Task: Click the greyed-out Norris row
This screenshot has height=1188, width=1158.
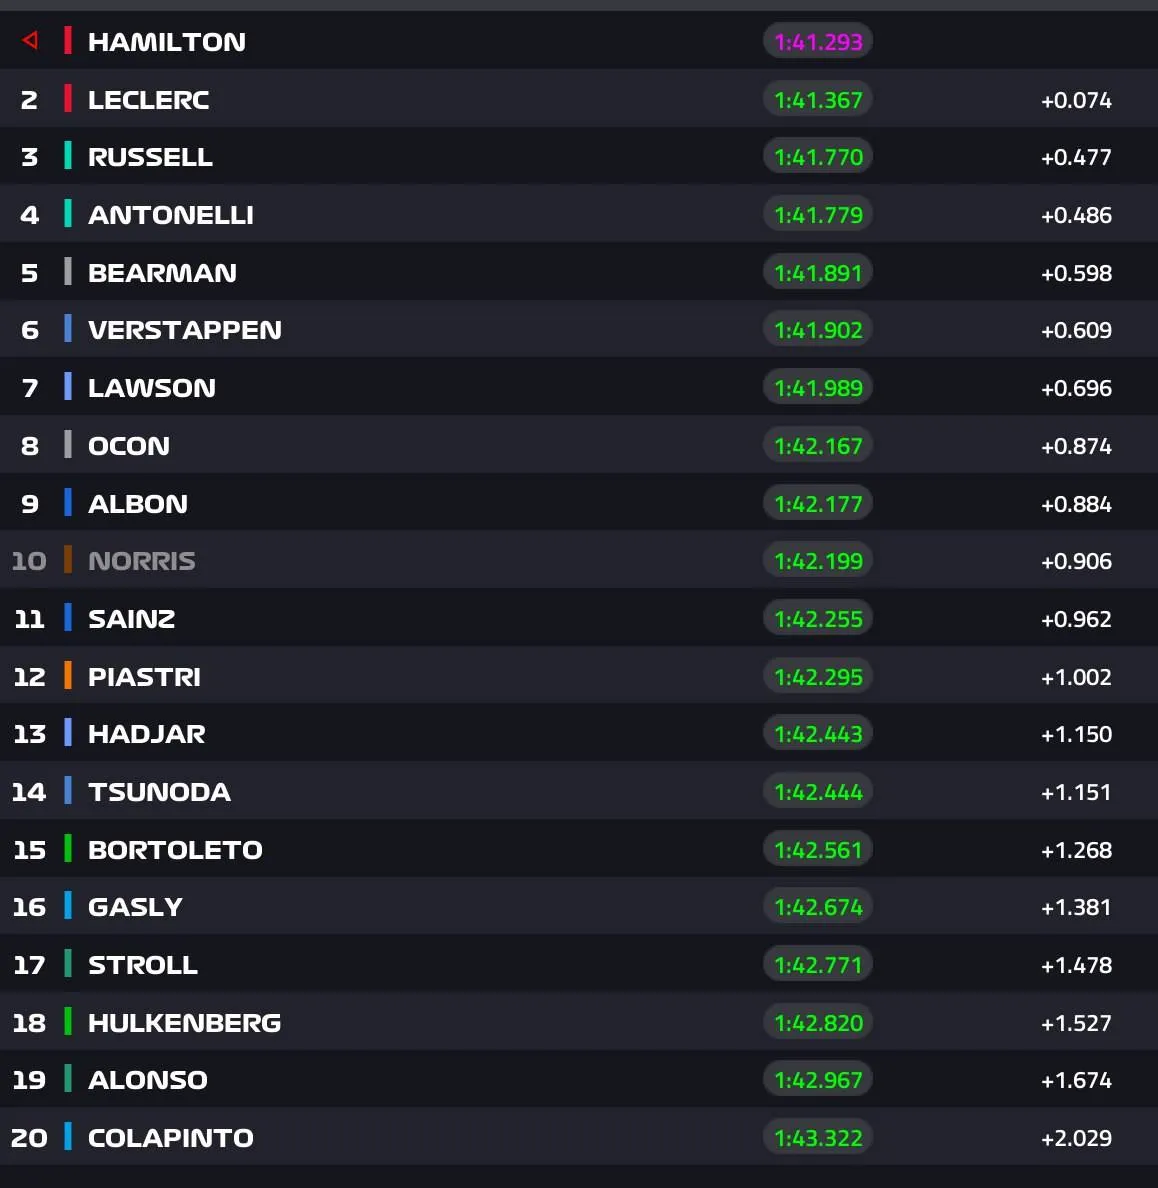Action: [579, 560]
